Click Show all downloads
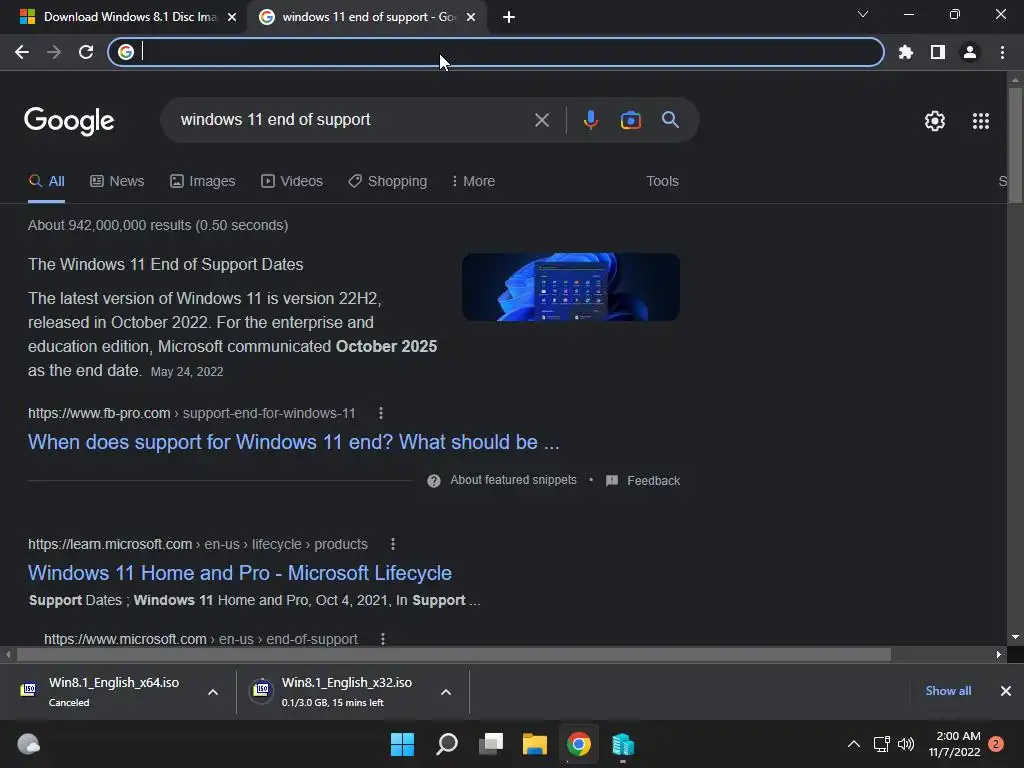Image resolution: width=1024 pixels, height=768 pixels. tap(948, 691)
